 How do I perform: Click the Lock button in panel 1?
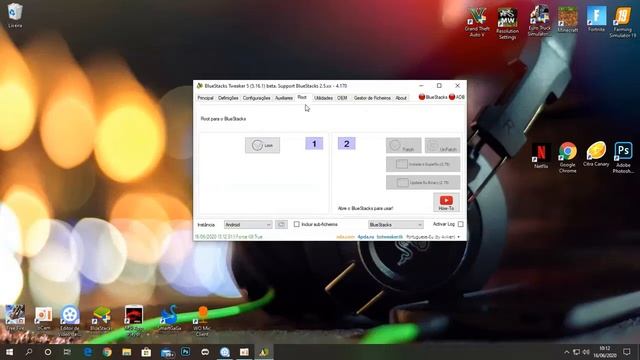262,145
